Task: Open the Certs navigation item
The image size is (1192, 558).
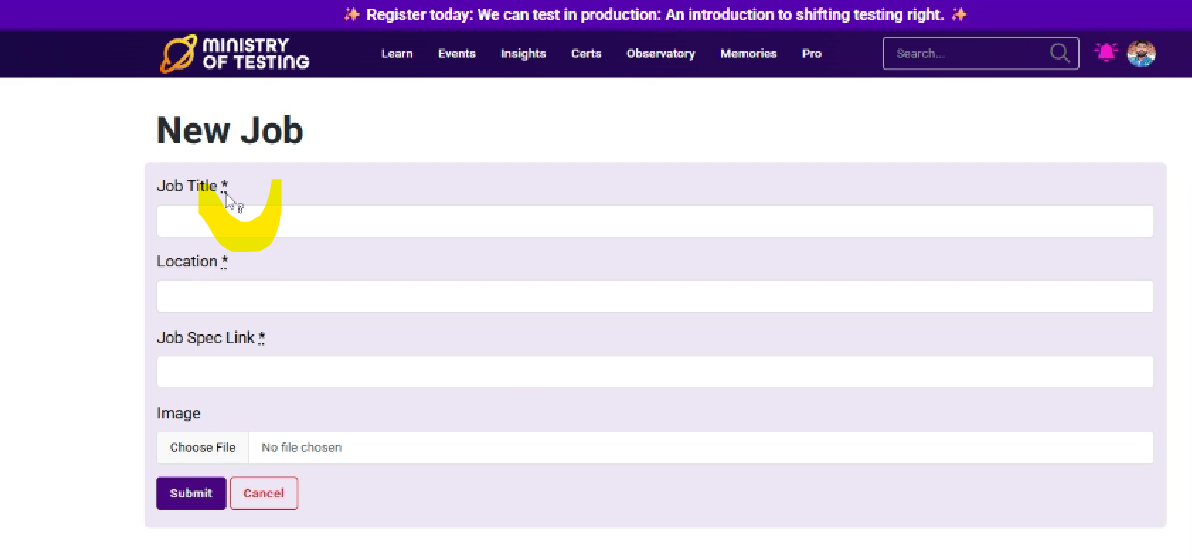Action: [586, 54]
